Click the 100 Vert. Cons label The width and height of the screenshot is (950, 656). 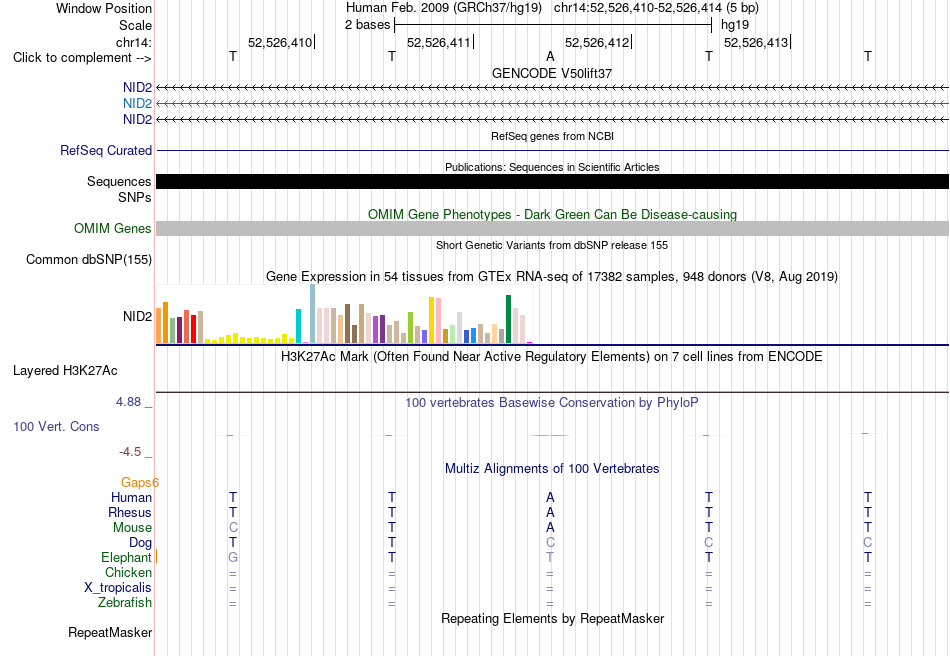coord(56,426)
